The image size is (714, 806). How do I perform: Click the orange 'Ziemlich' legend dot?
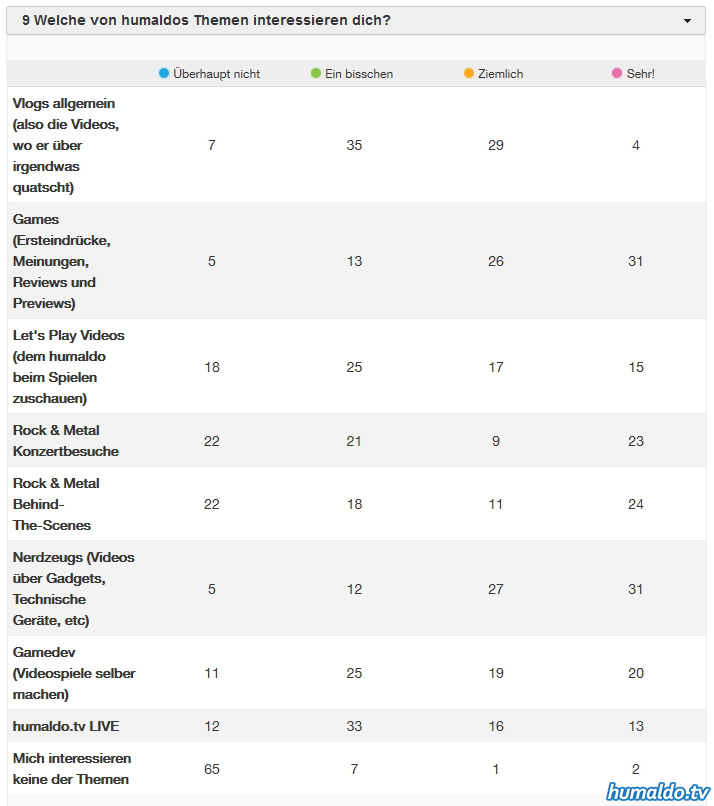[469, 73]
